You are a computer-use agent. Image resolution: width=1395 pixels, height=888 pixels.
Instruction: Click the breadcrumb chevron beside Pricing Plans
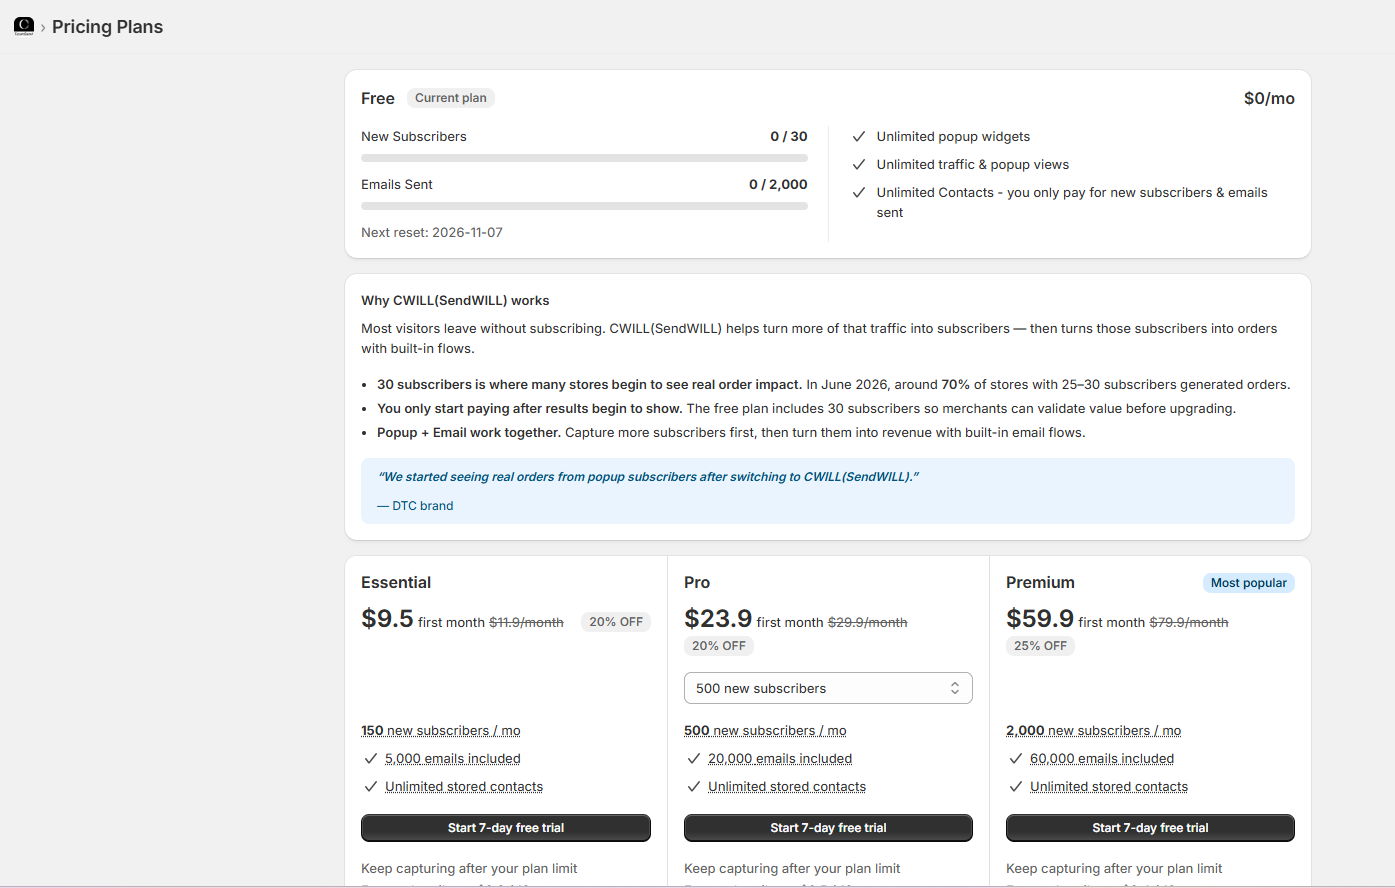tap(43, 28)
